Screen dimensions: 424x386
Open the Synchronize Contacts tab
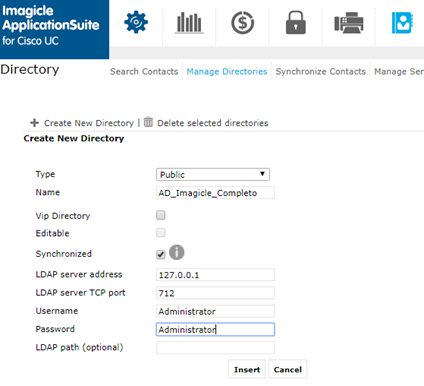321,71
